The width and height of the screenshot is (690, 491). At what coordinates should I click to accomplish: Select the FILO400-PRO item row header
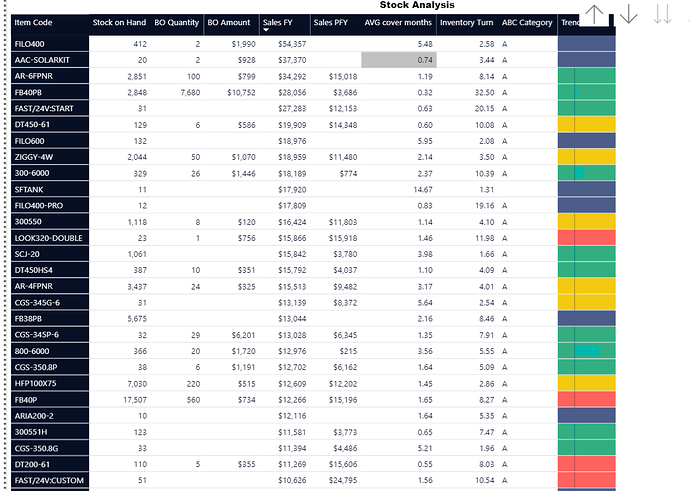[50, 205]
